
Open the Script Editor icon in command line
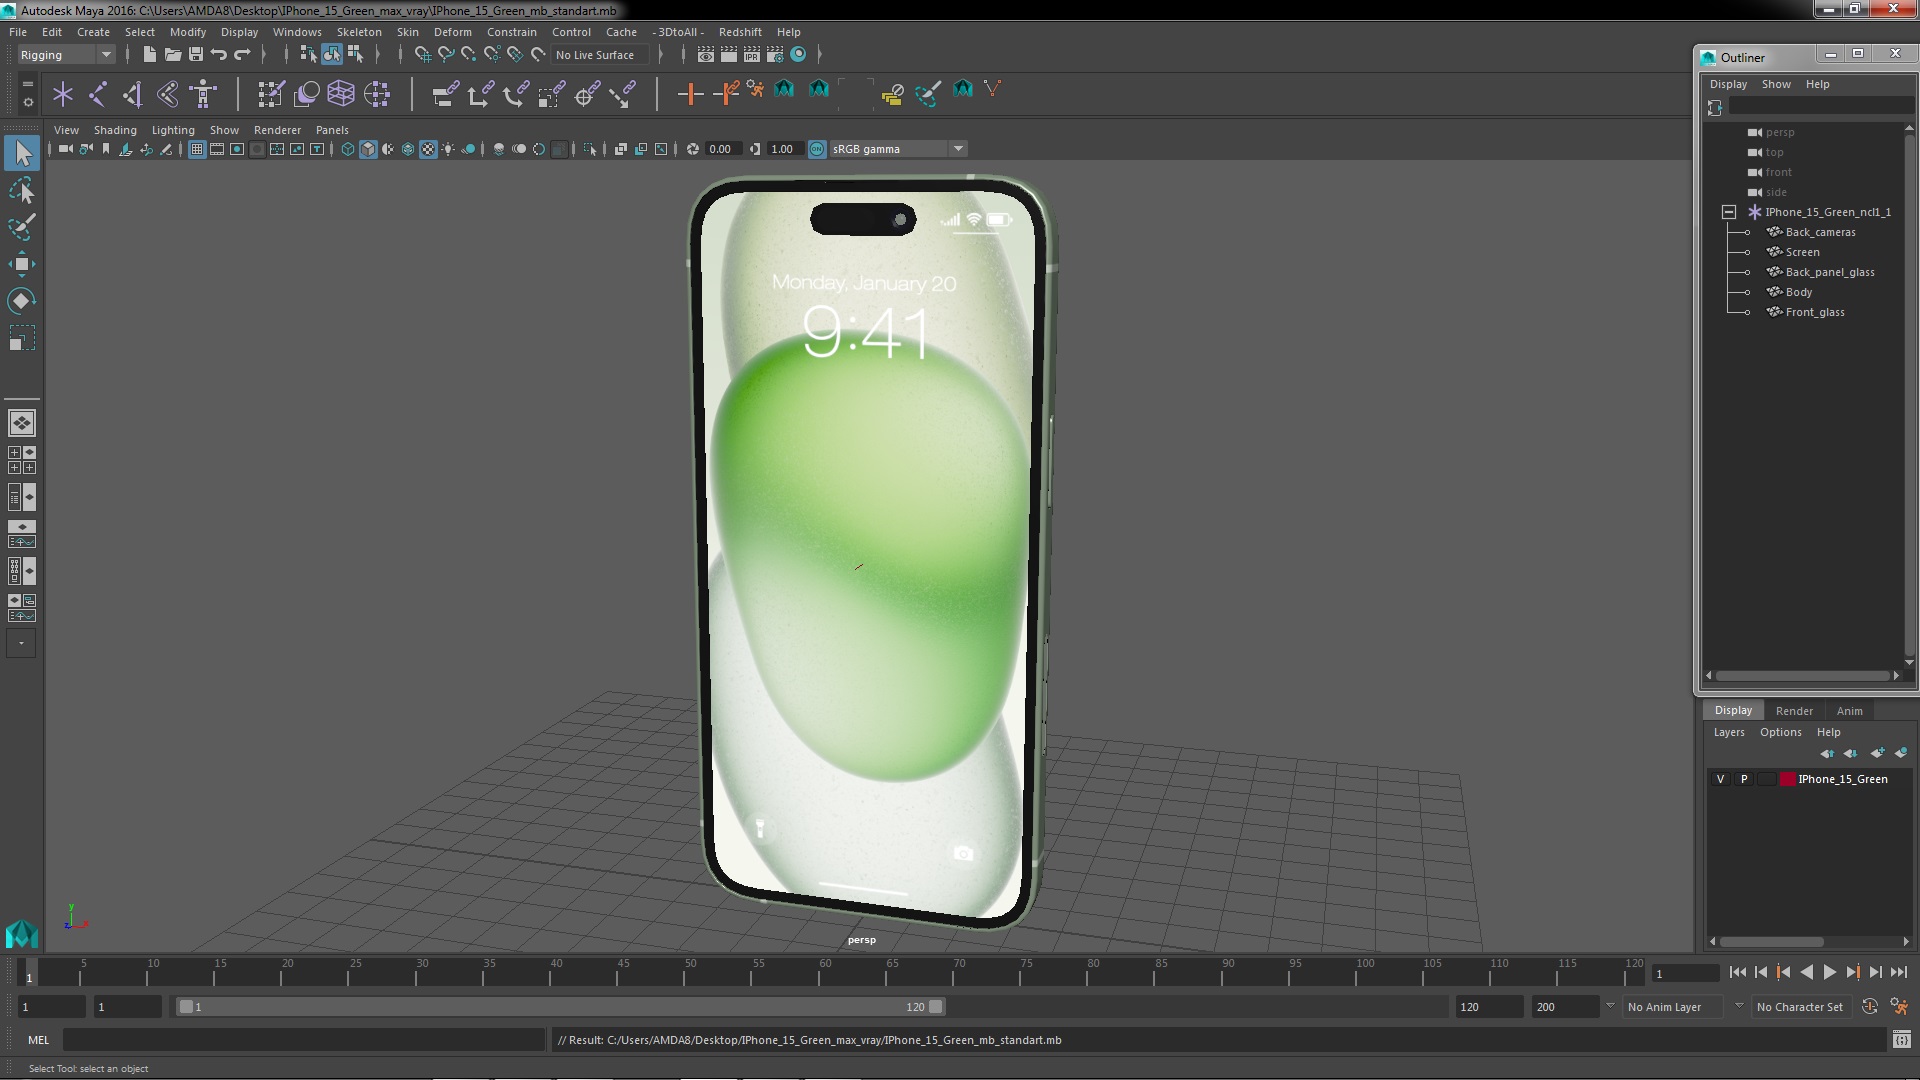tap(1901, 1040)
